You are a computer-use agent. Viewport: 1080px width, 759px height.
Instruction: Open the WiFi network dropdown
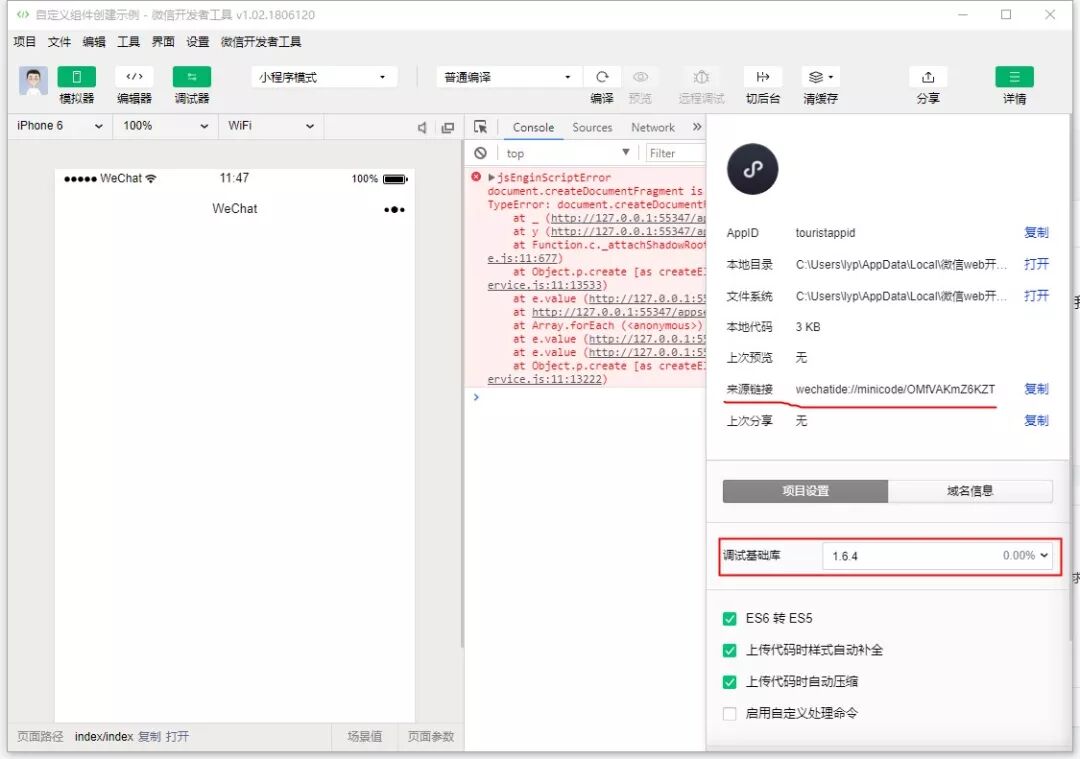[271, 126]
